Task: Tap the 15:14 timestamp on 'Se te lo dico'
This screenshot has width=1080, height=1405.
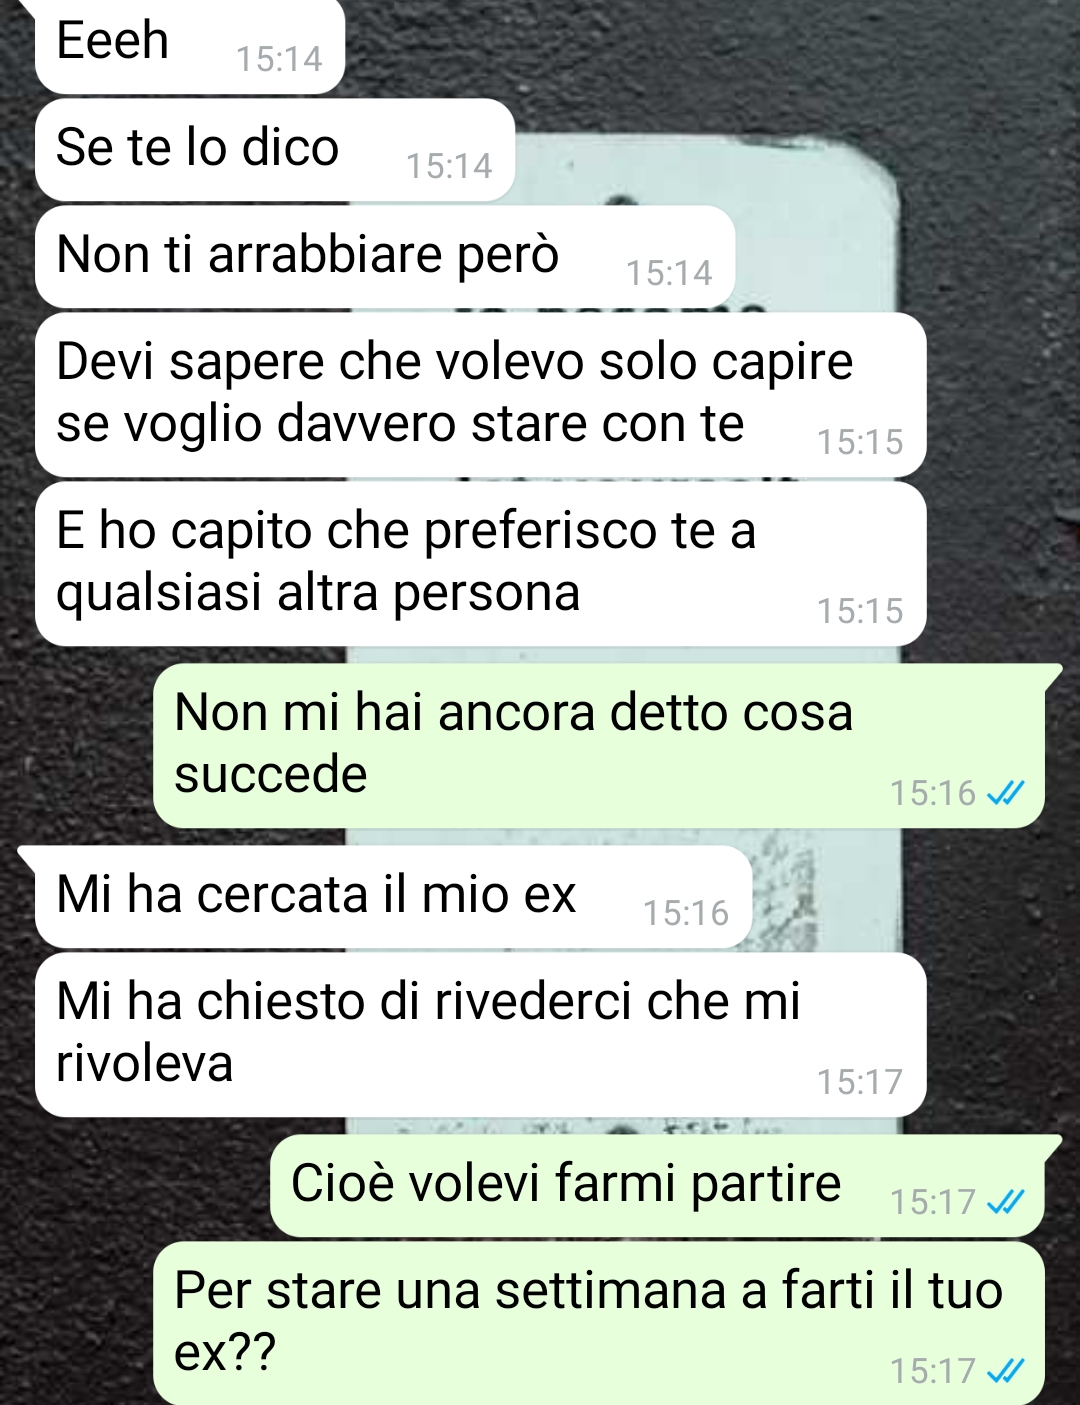Action: [x=449, y=167]
